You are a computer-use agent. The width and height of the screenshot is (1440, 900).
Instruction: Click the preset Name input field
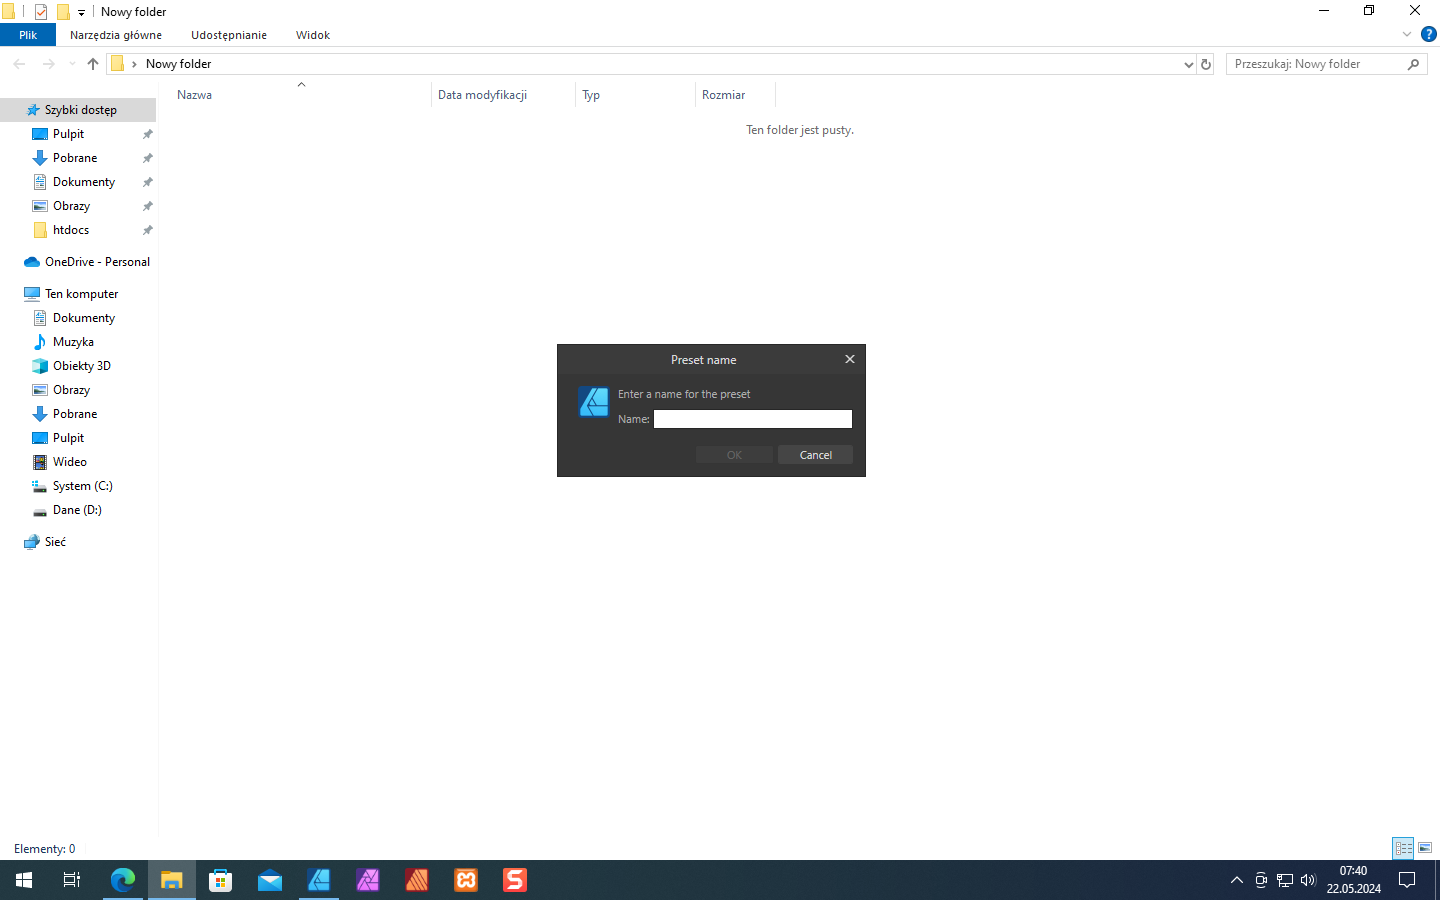tap(752, 418)
